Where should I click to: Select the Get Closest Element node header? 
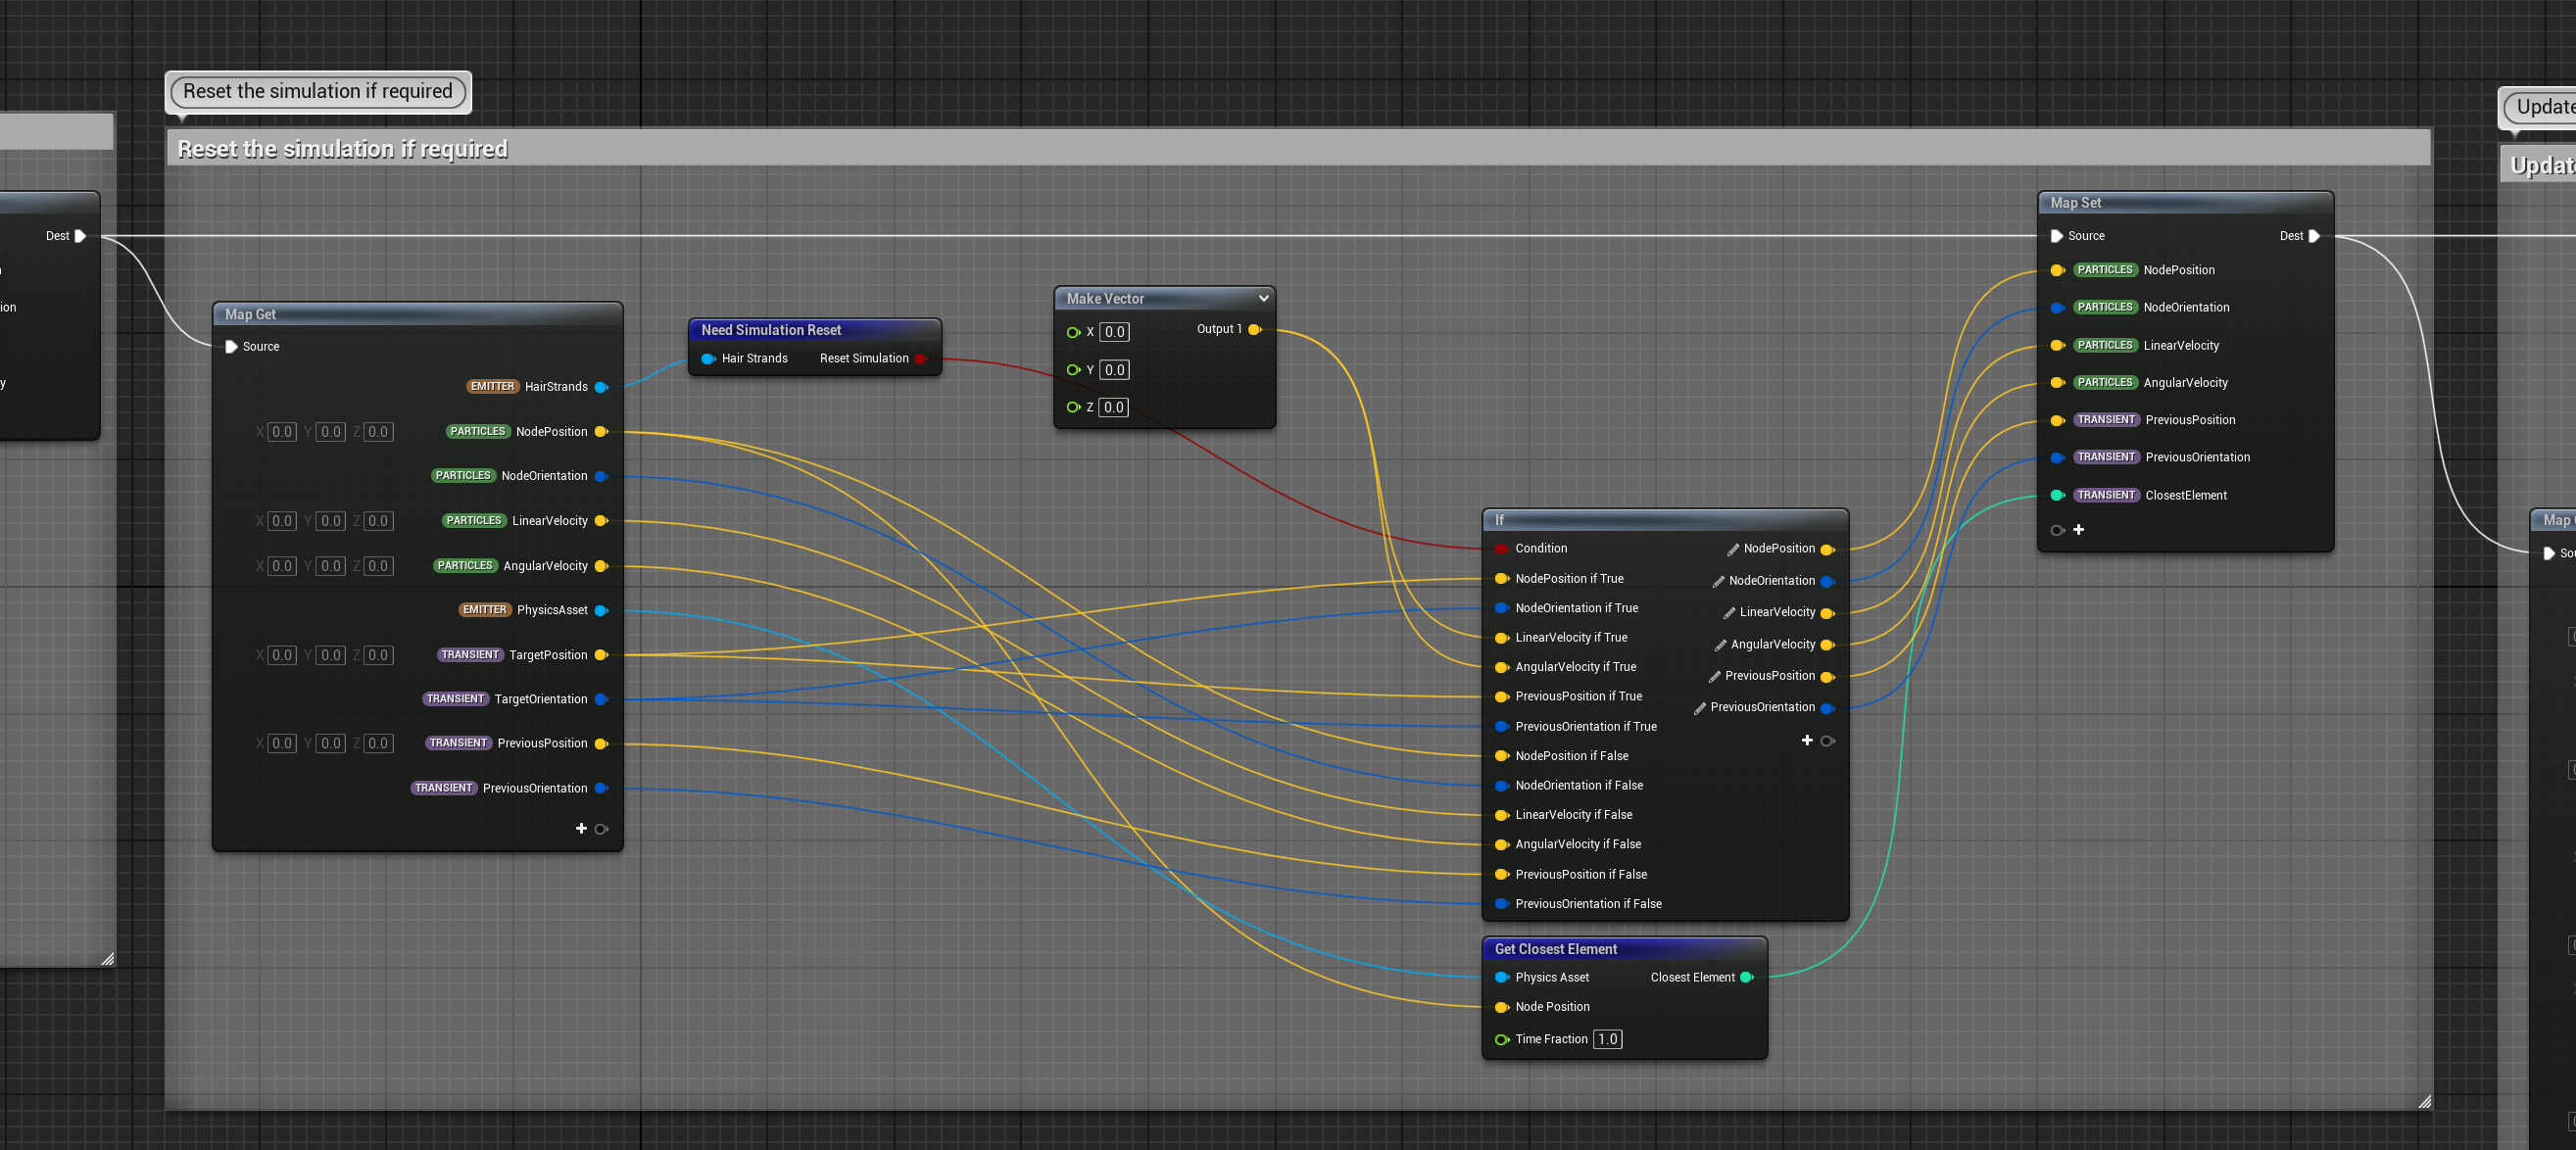pyautogui.click(x=1555, y=949)
